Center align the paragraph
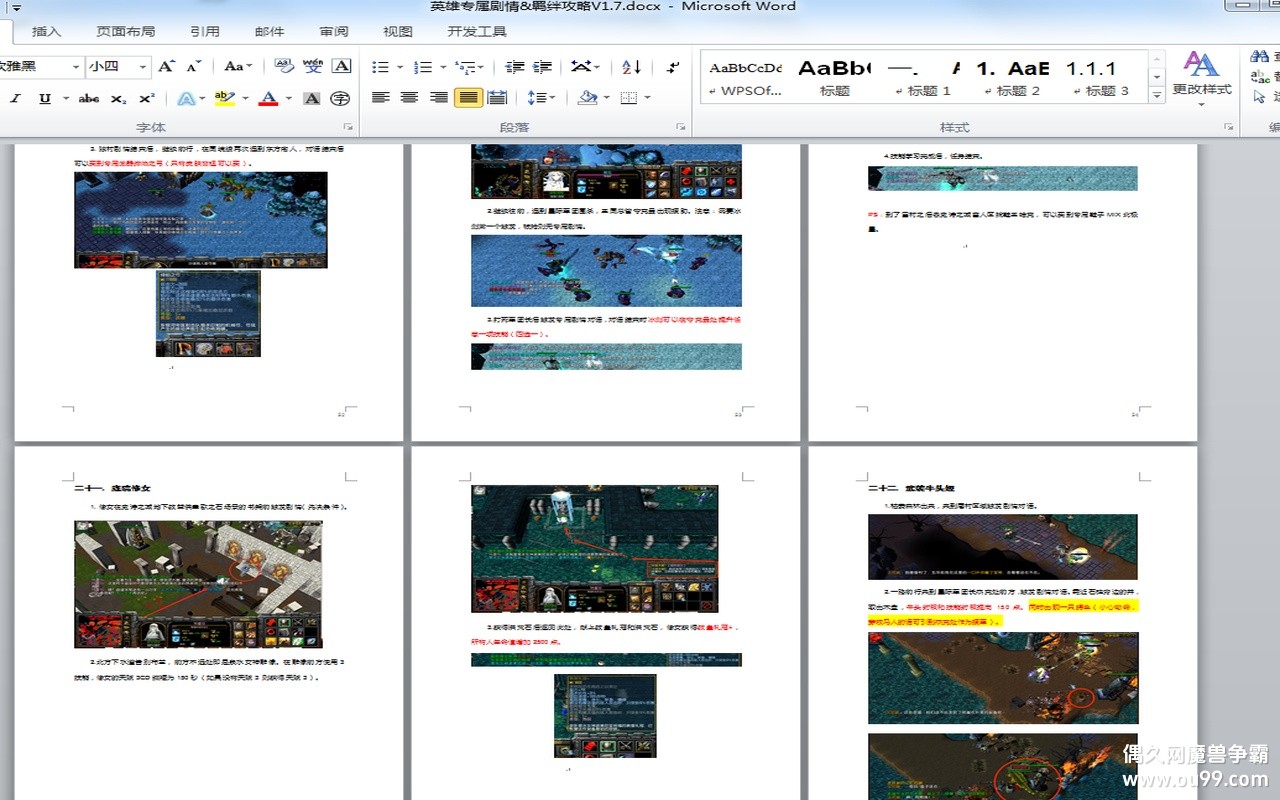This screenshot has width=1280, height=800. tap(409, 98)
